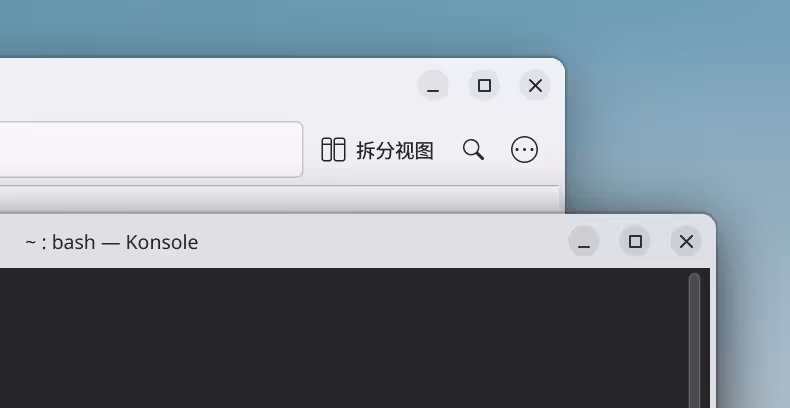Click empty toolbar space beside 拆分视图 button
Image resolution: width=790 pixels, height=408 pixels.
(312, 150)
